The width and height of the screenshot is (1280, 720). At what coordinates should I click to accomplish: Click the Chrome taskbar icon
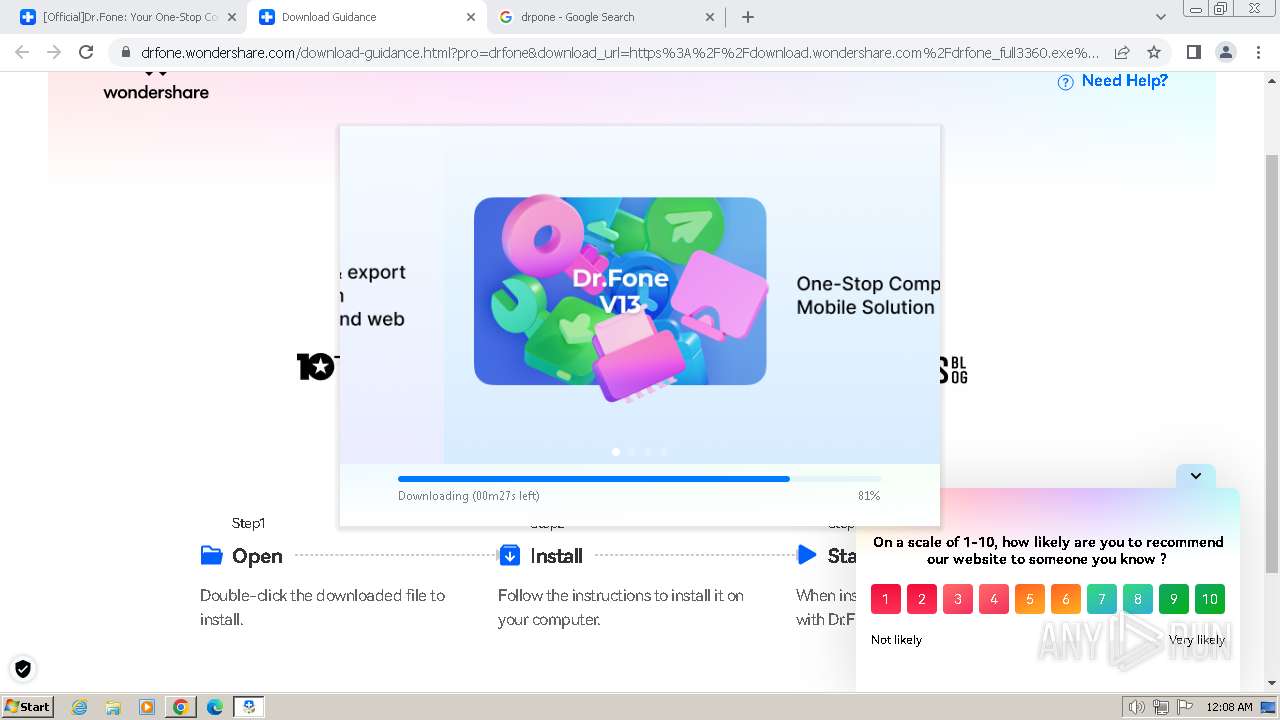pyautogui.click(x=181, y=707)
